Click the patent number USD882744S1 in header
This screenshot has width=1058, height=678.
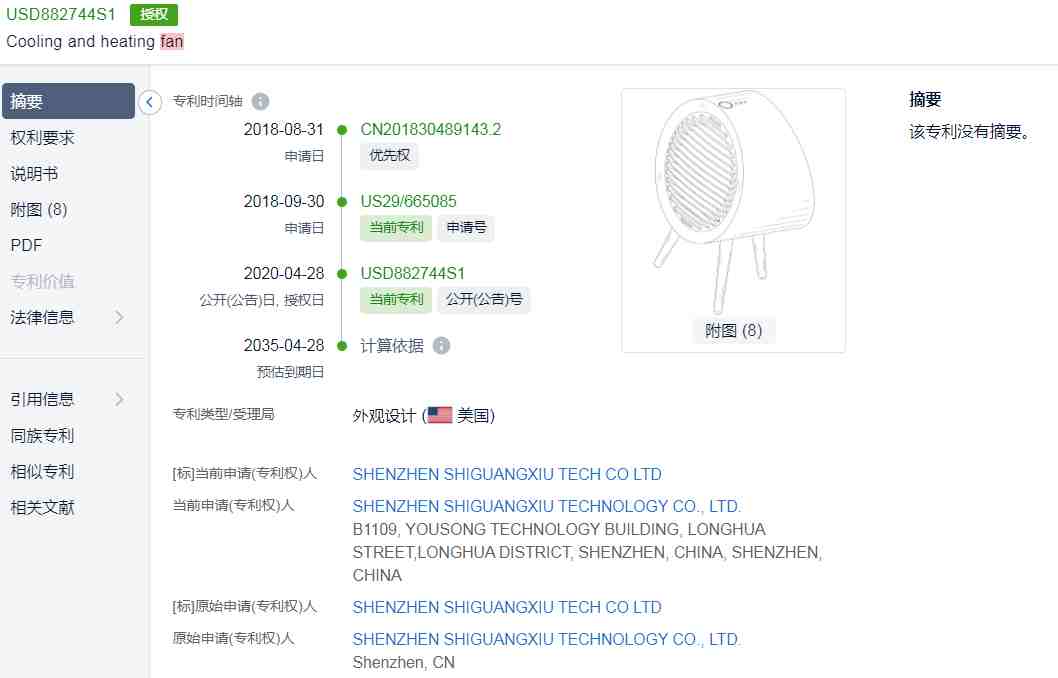[x=61, y=14]
